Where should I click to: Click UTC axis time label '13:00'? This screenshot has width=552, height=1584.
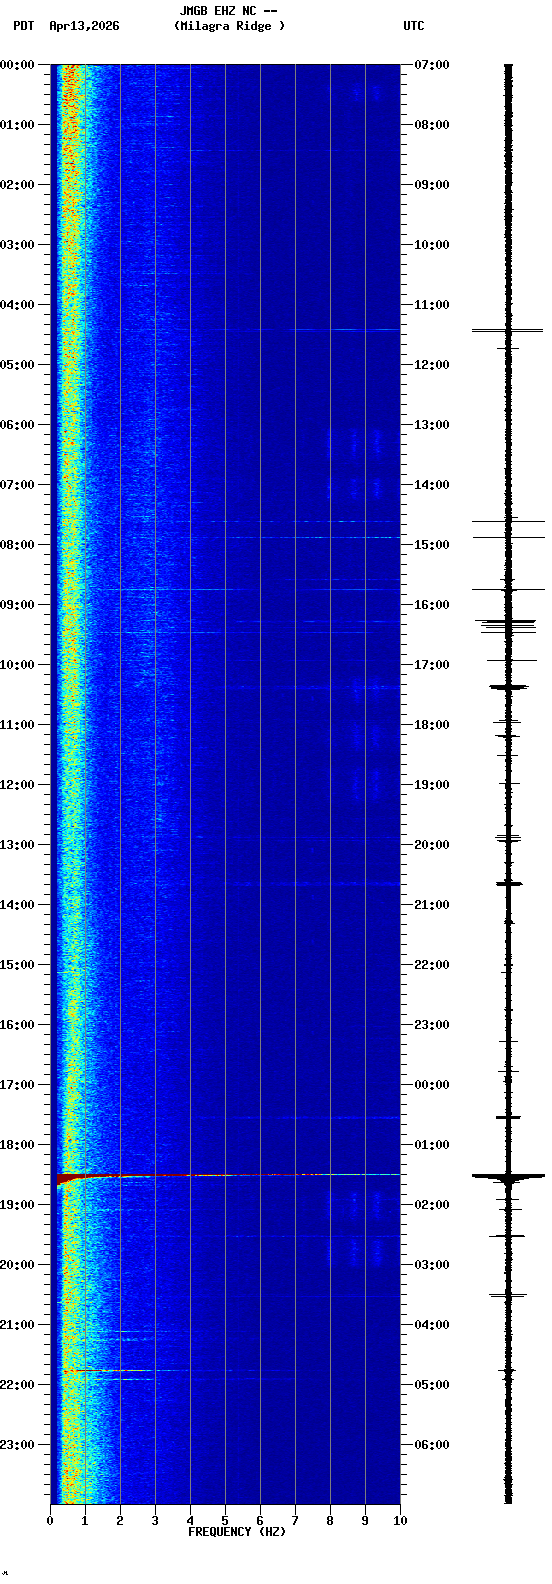click(431, 425)
